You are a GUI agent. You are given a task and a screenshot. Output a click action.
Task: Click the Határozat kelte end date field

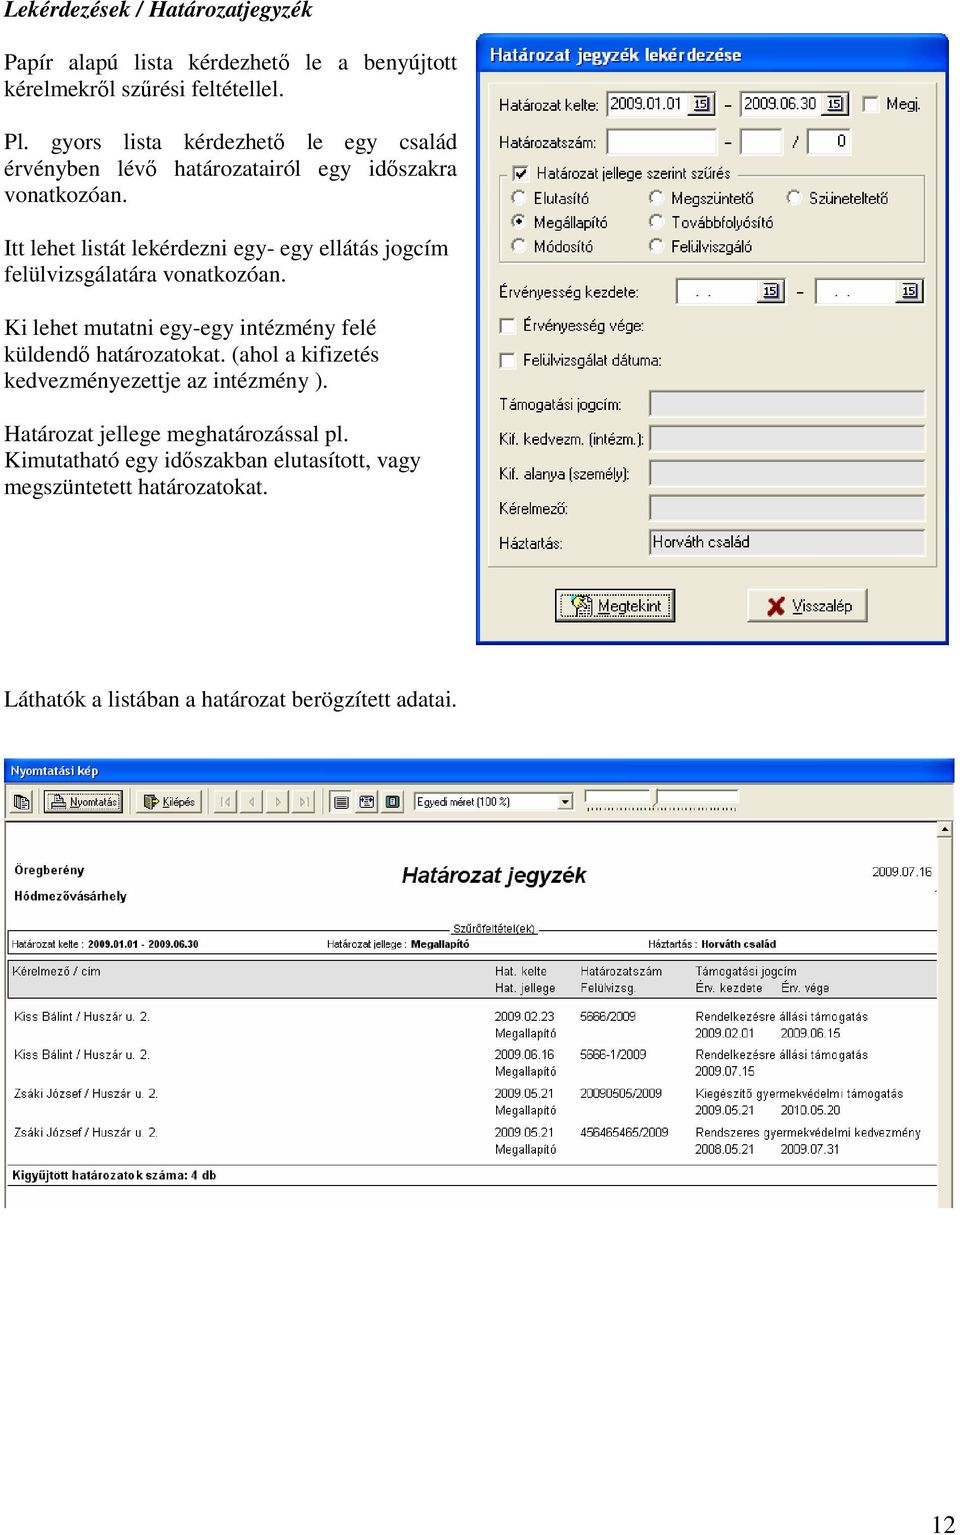782,104
